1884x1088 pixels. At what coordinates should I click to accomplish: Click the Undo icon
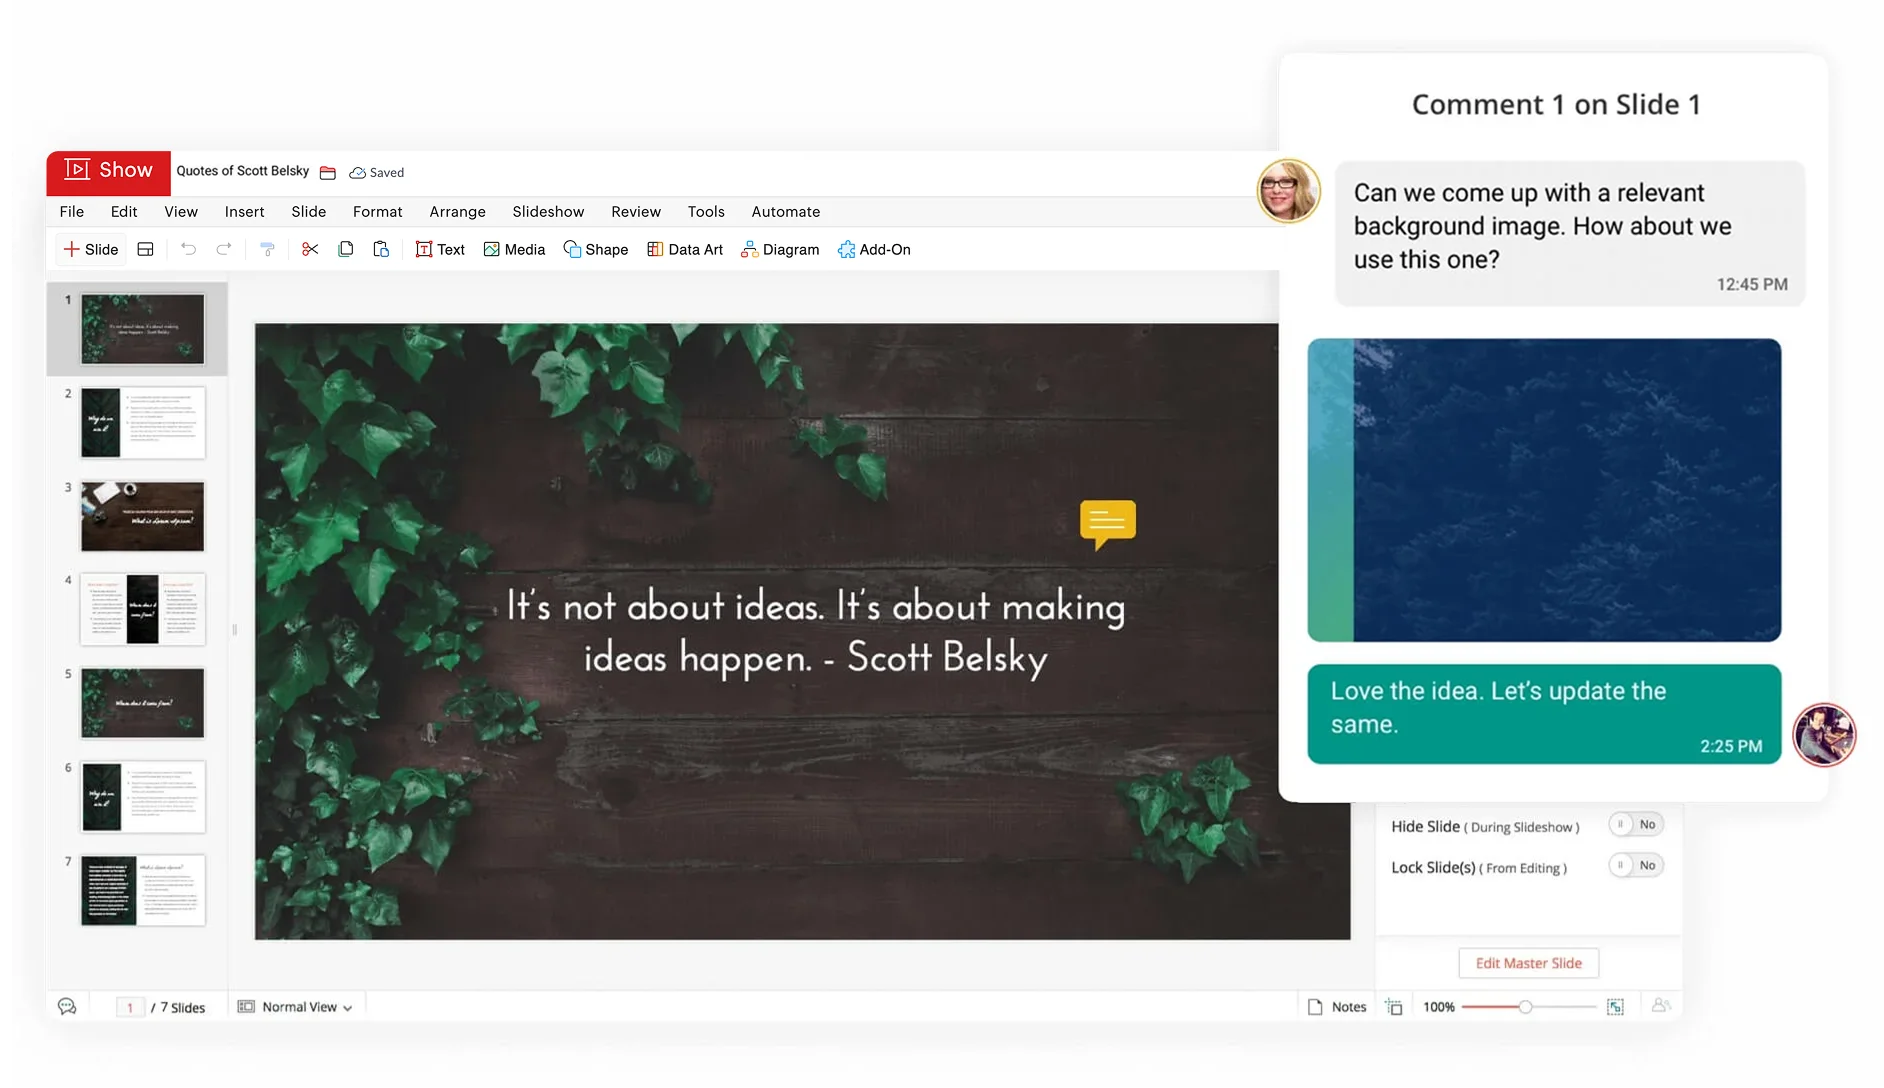point(188,249)
